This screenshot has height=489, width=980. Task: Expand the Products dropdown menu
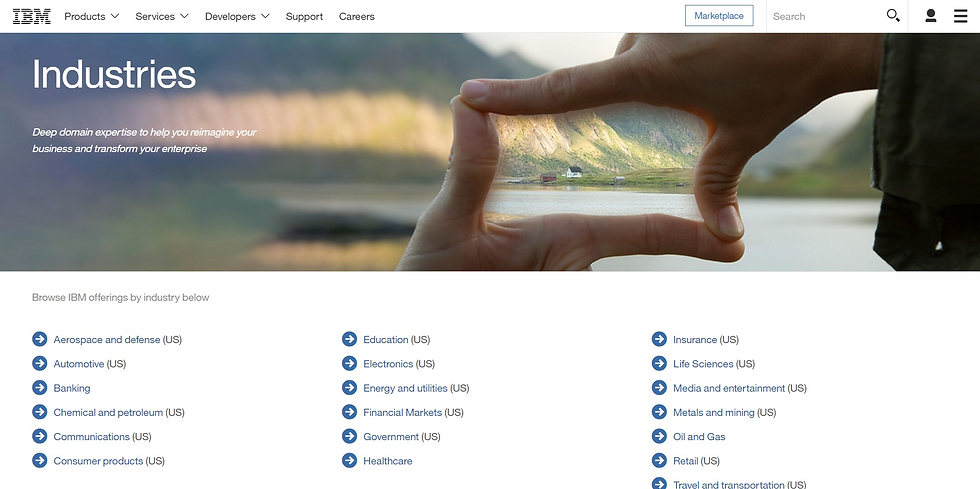[91, 16]
